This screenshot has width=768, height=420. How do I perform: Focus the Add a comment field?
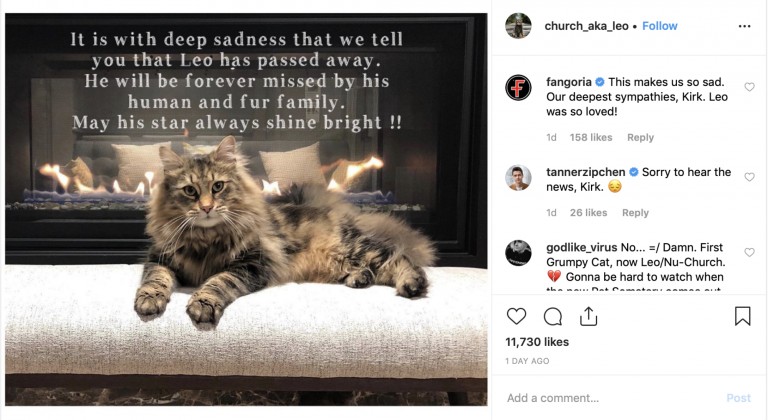[612, 398]
